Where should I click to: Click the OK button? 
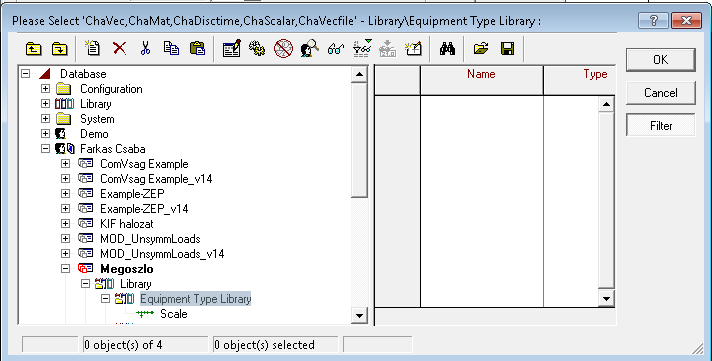click(x=661, y=59)
